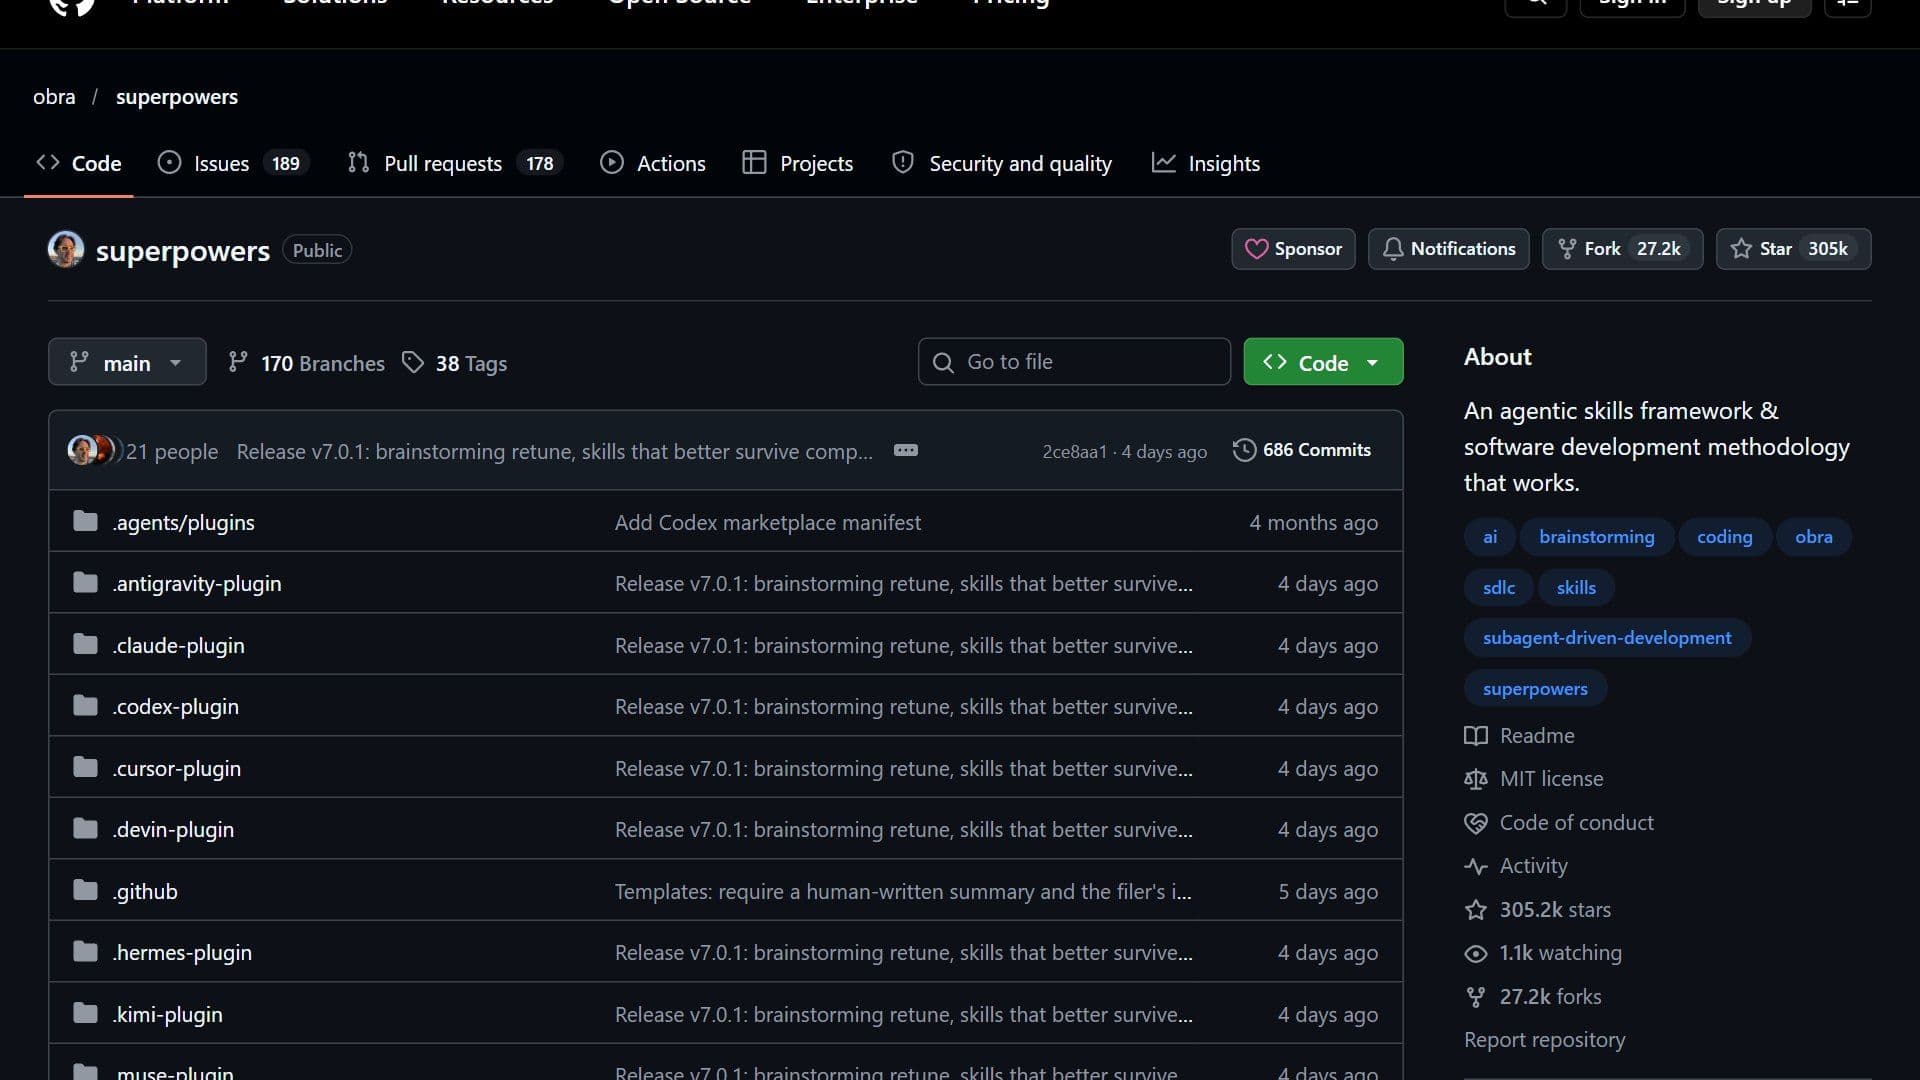1920x1080 pixels.
Task: Click the Code of conduct icon
Action: click(1476, 823)
